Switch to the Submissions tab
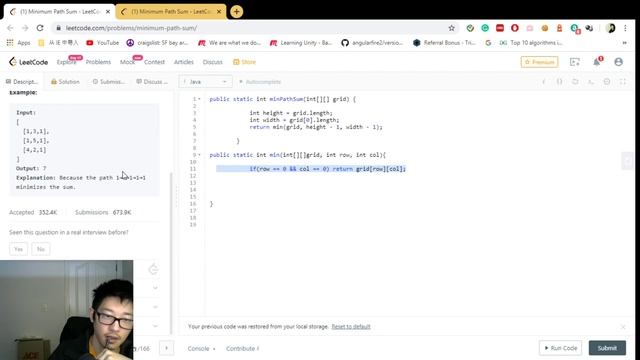Screen dimensions: 640x360 (109, 82)
